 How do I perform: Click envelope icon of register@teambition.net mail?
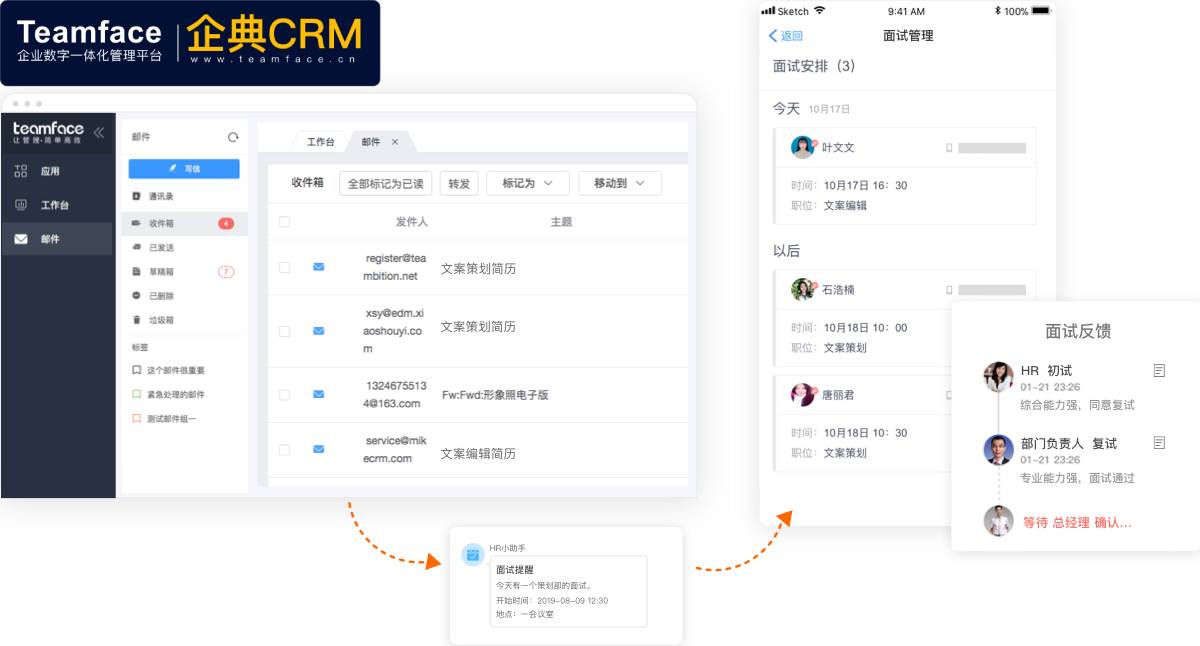tap(319, 267)
